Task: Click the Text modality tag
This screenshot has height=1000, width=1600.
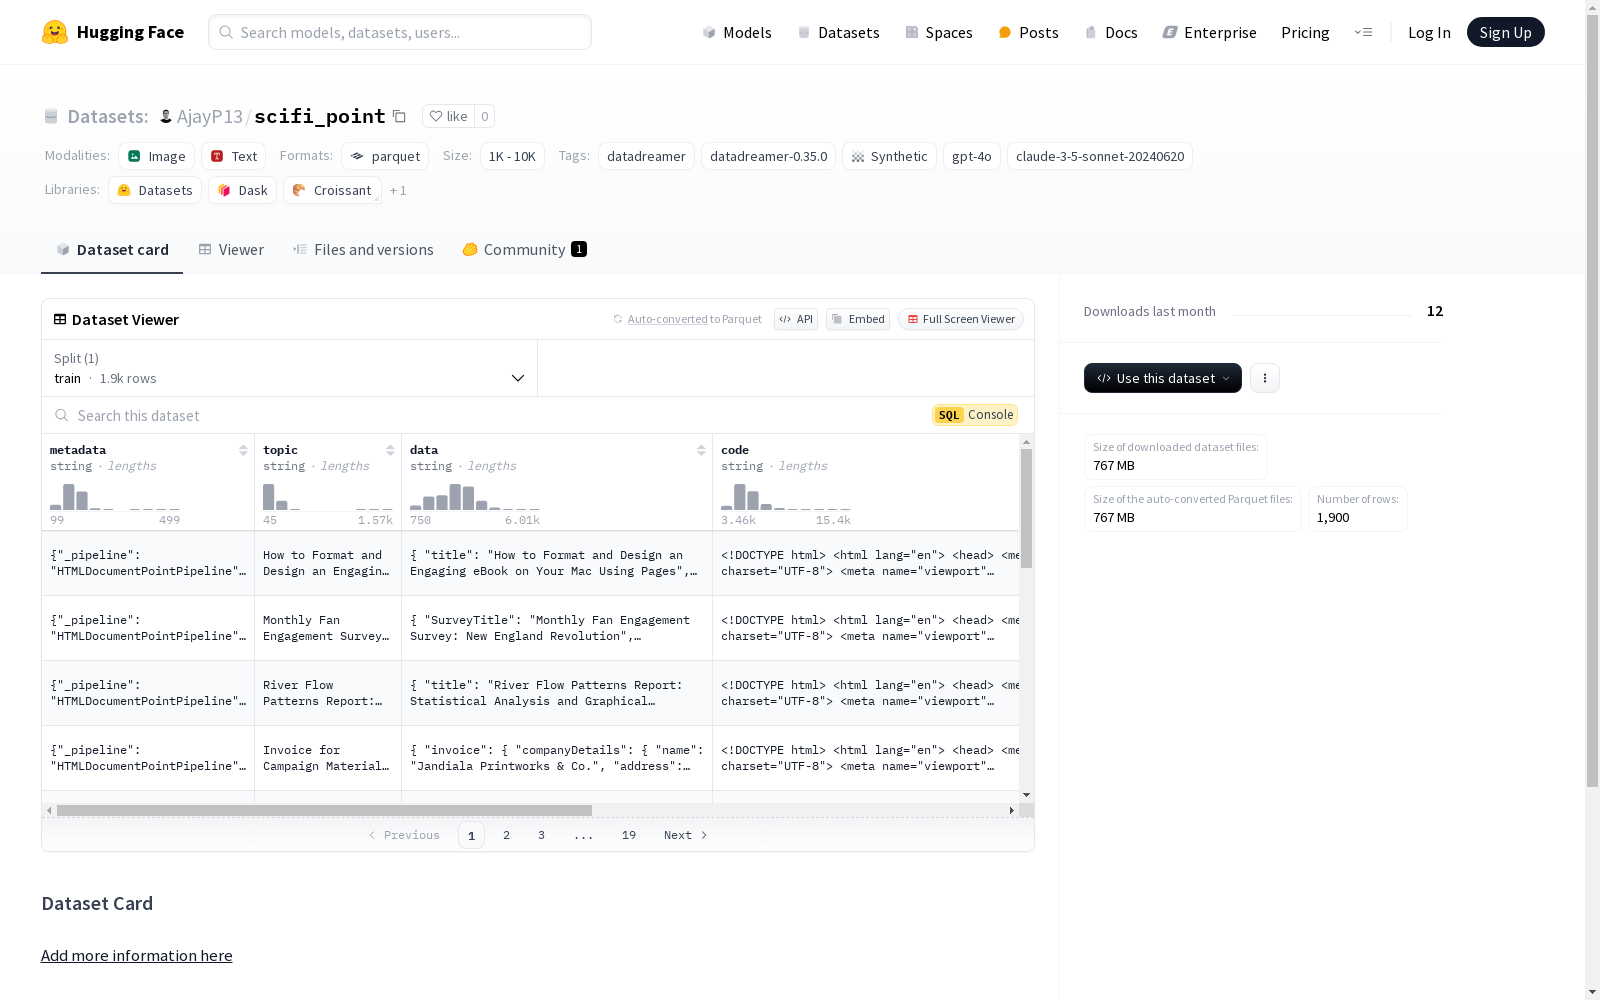Action: [x=233, y=156]
